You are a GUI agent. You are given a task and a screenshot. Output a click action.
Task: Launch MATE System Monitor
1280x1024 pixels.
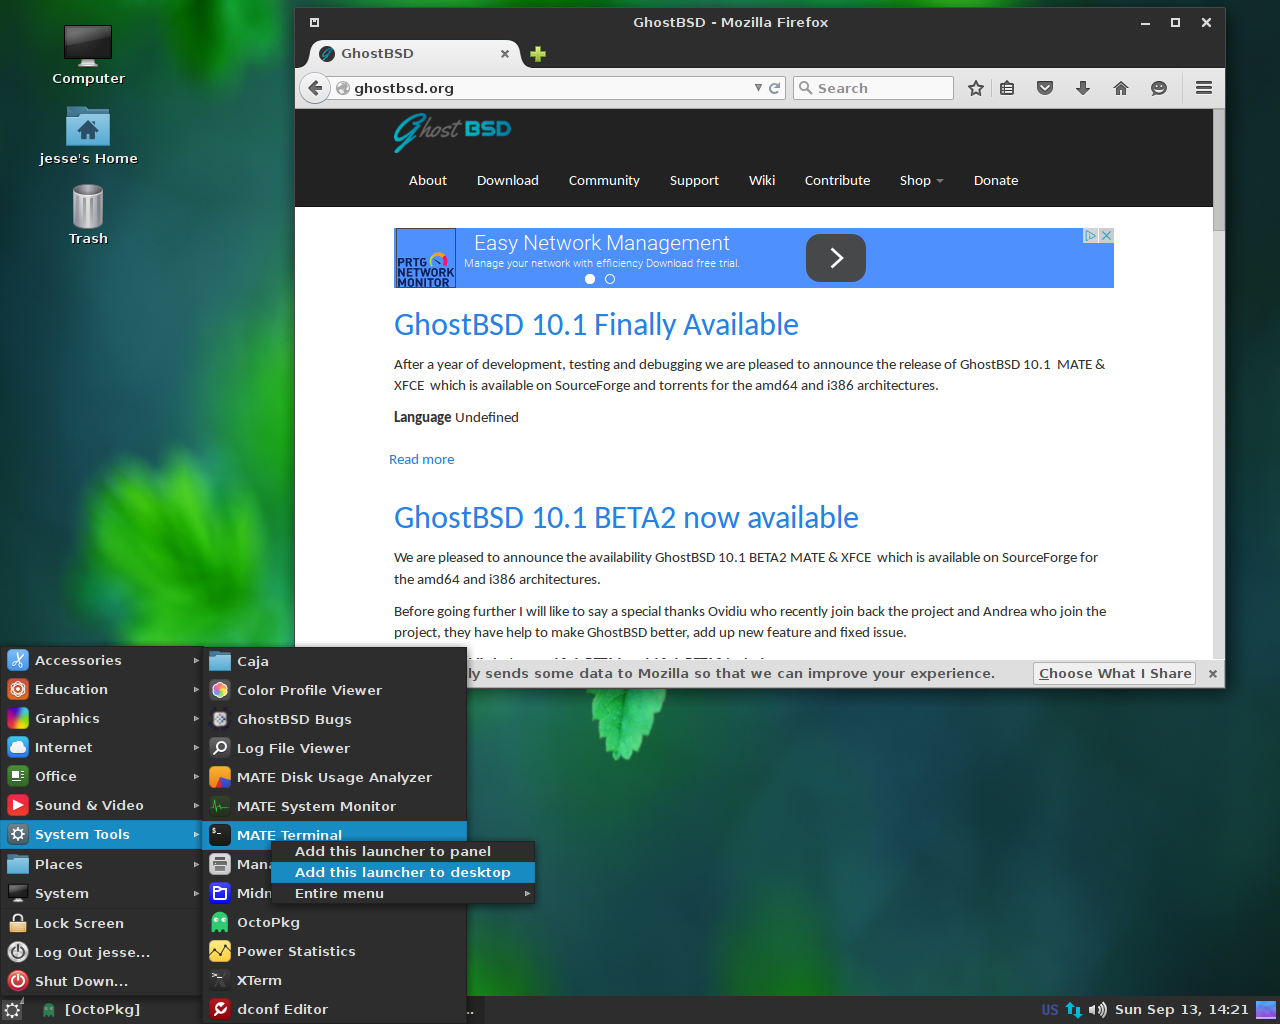pos(335,806)
